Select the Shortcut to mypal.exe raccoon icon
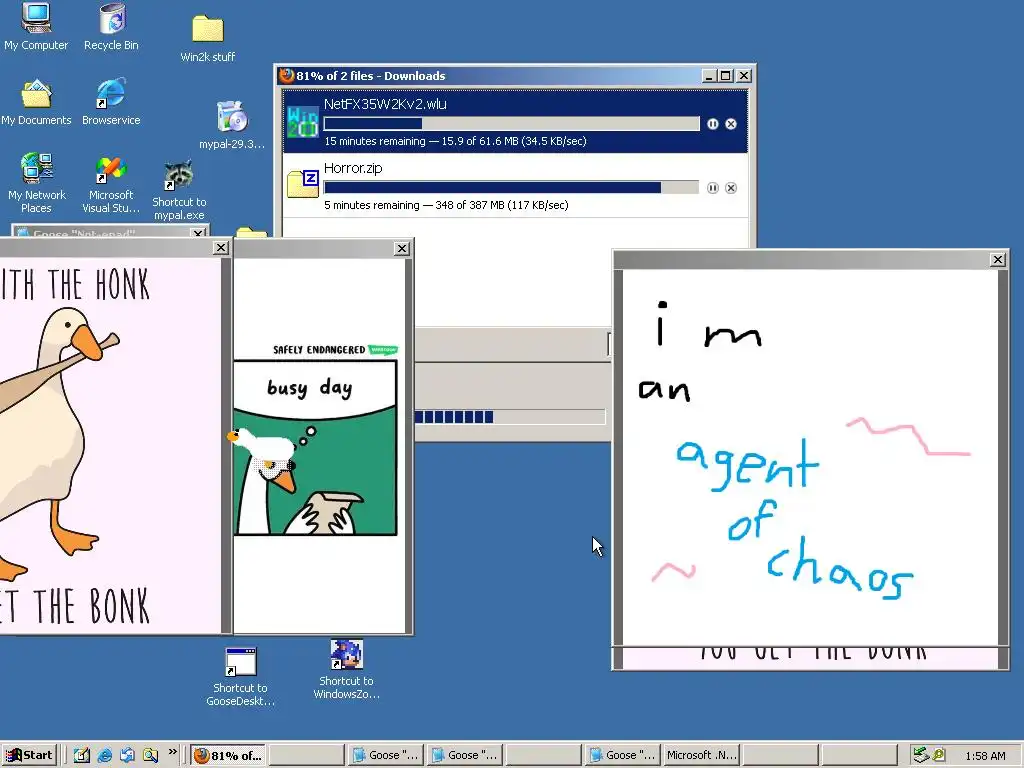Image resolution: width=1024 pixels, height=768 pixels. 178,189
